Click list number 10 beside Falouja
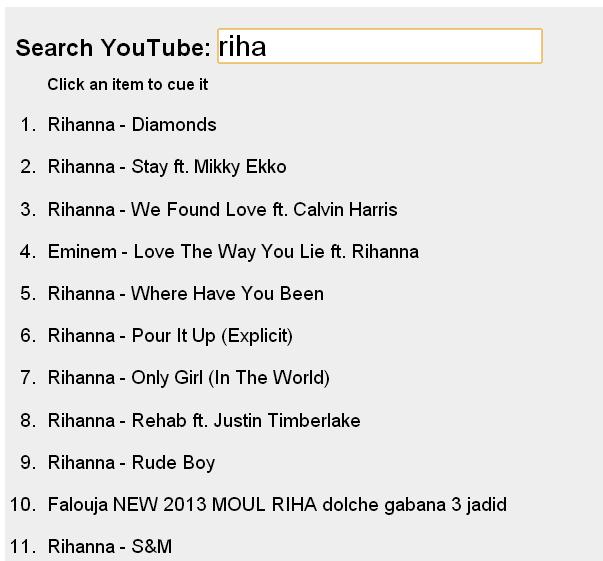The height and width of the screenshot is (561, 603). [23, 505]
